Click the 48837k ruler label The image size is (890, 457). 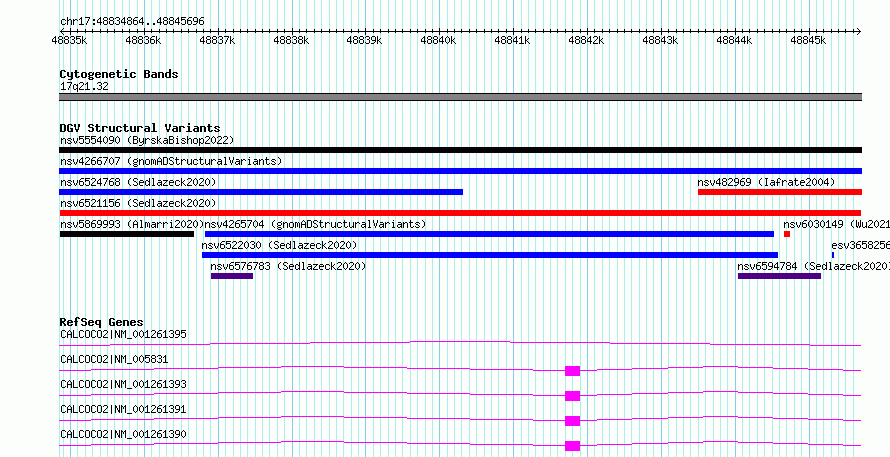217,40
